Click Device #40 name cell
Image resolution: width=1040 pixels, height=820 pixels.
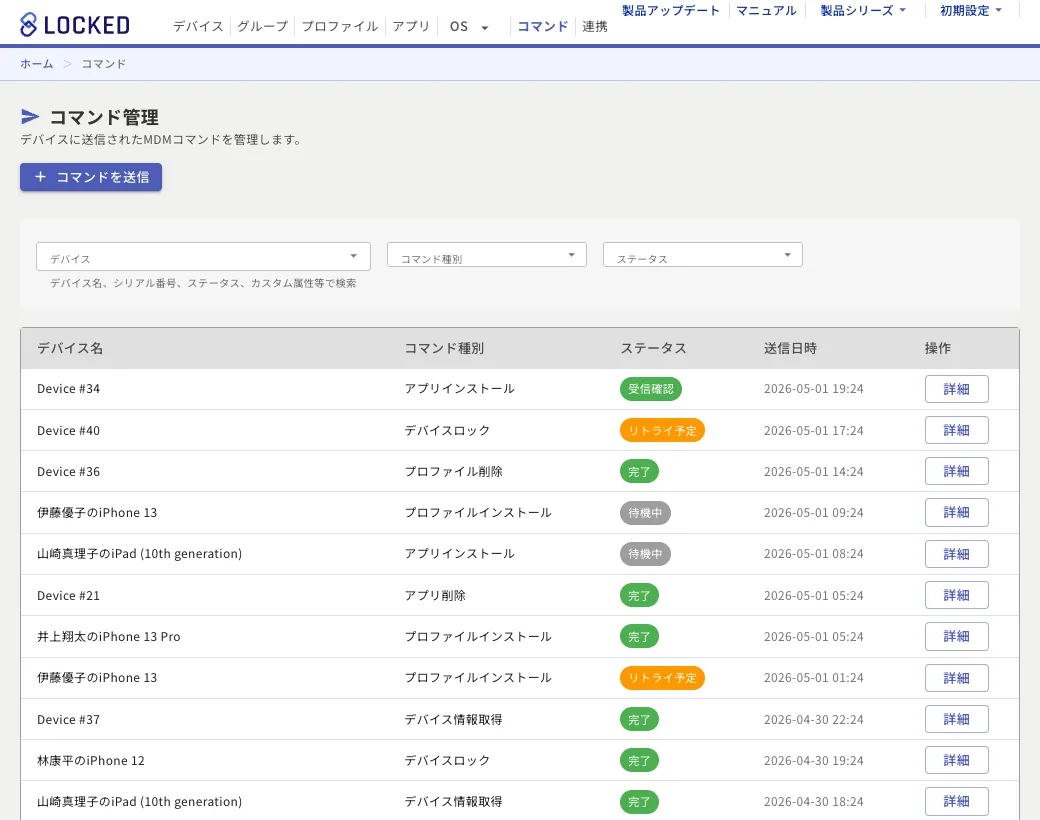click(x=68, y=431)
